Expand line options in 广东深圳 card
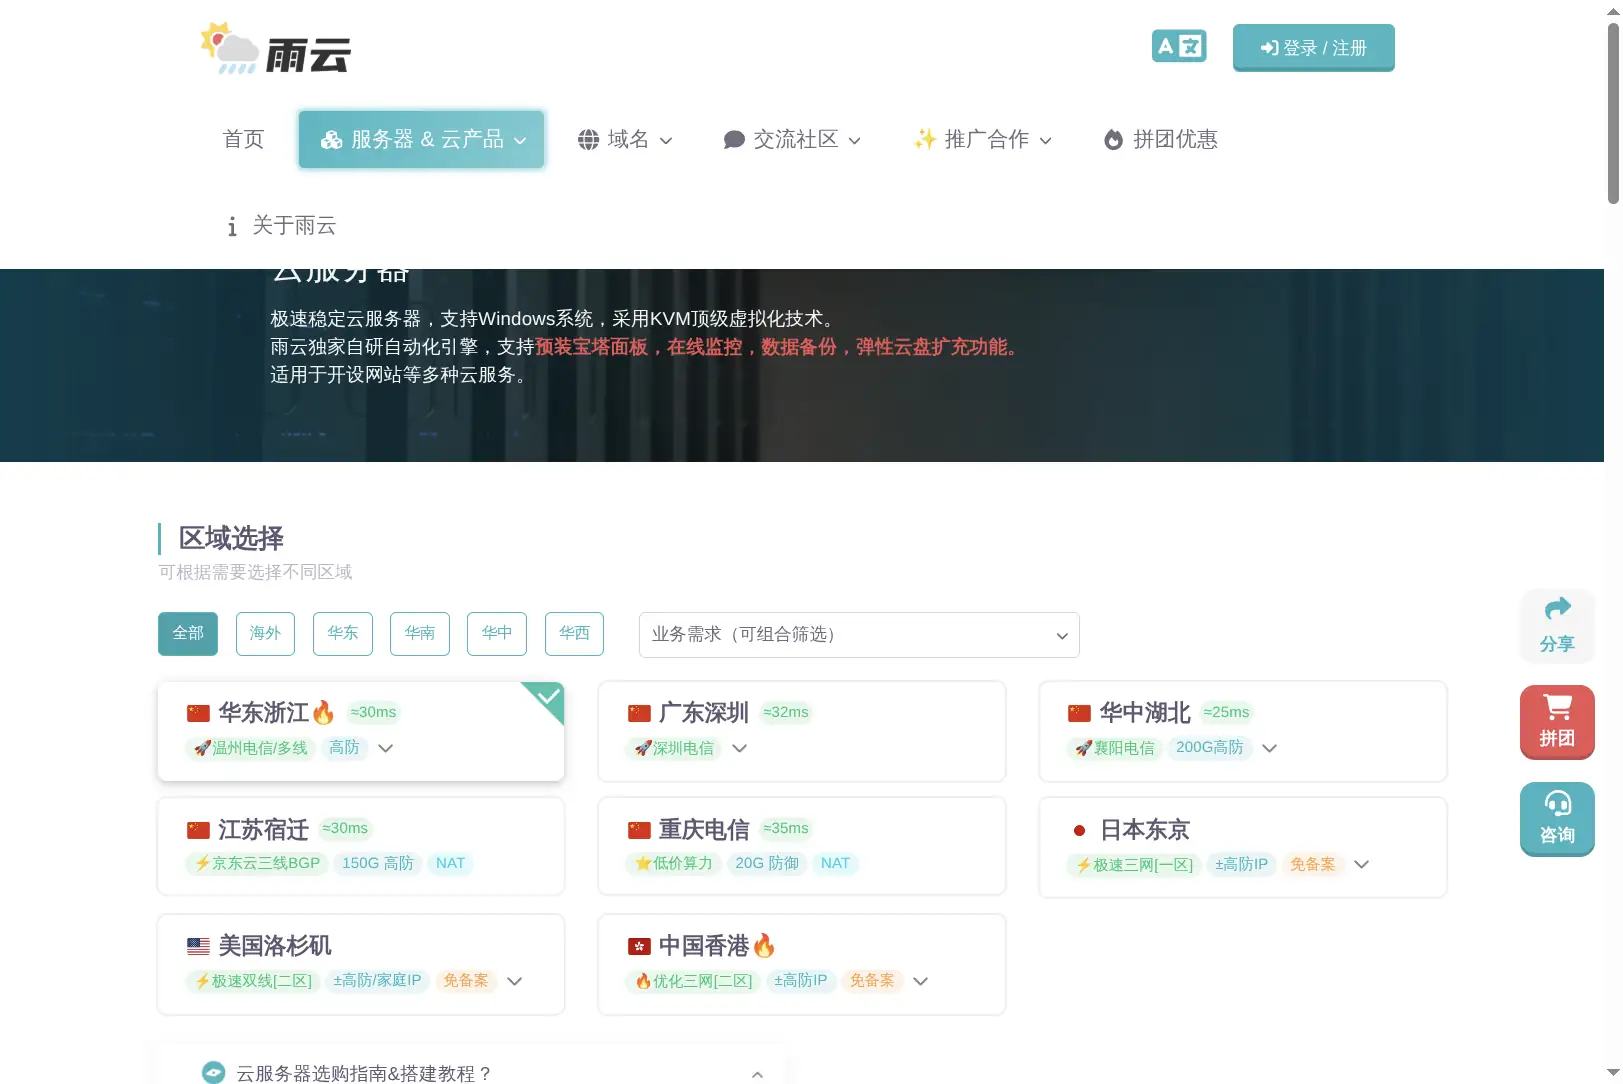The image size is (1623, 1084). (x=740, y=748)
